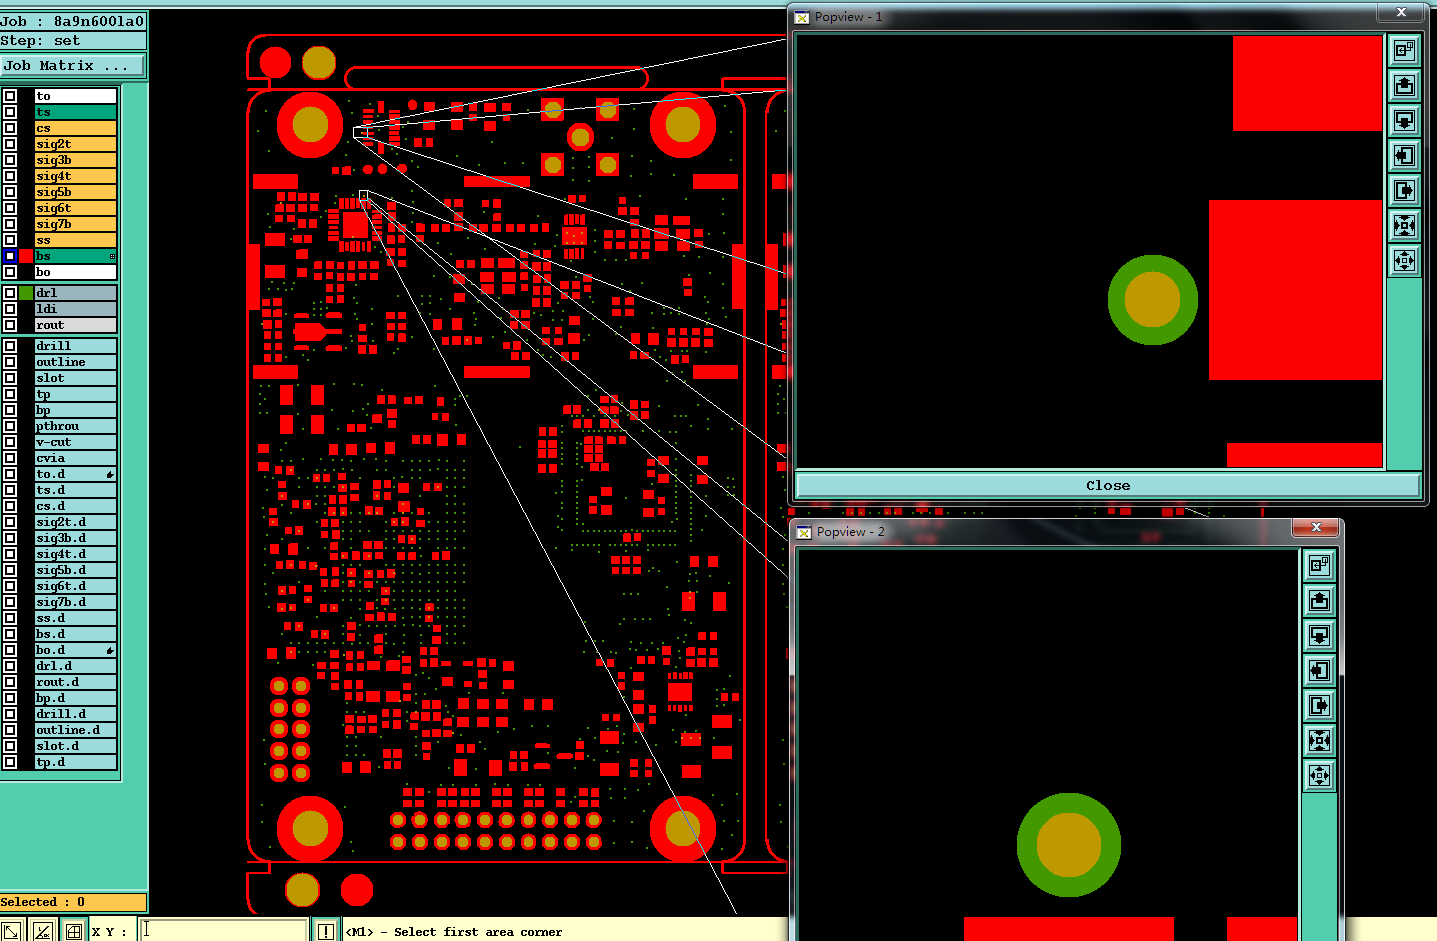
Task: Toggle the display checkbox for layer ss
Action: [x=10, y=240]
